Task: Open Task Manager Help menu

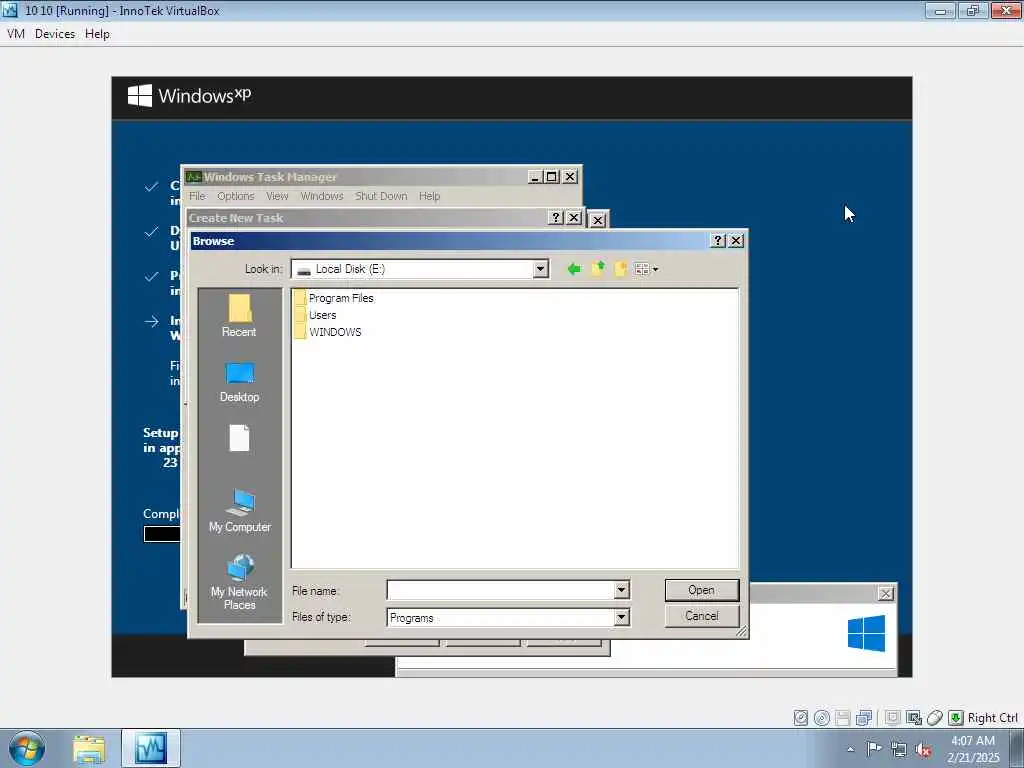Action: pyautogui.click(x=430, y=196)
